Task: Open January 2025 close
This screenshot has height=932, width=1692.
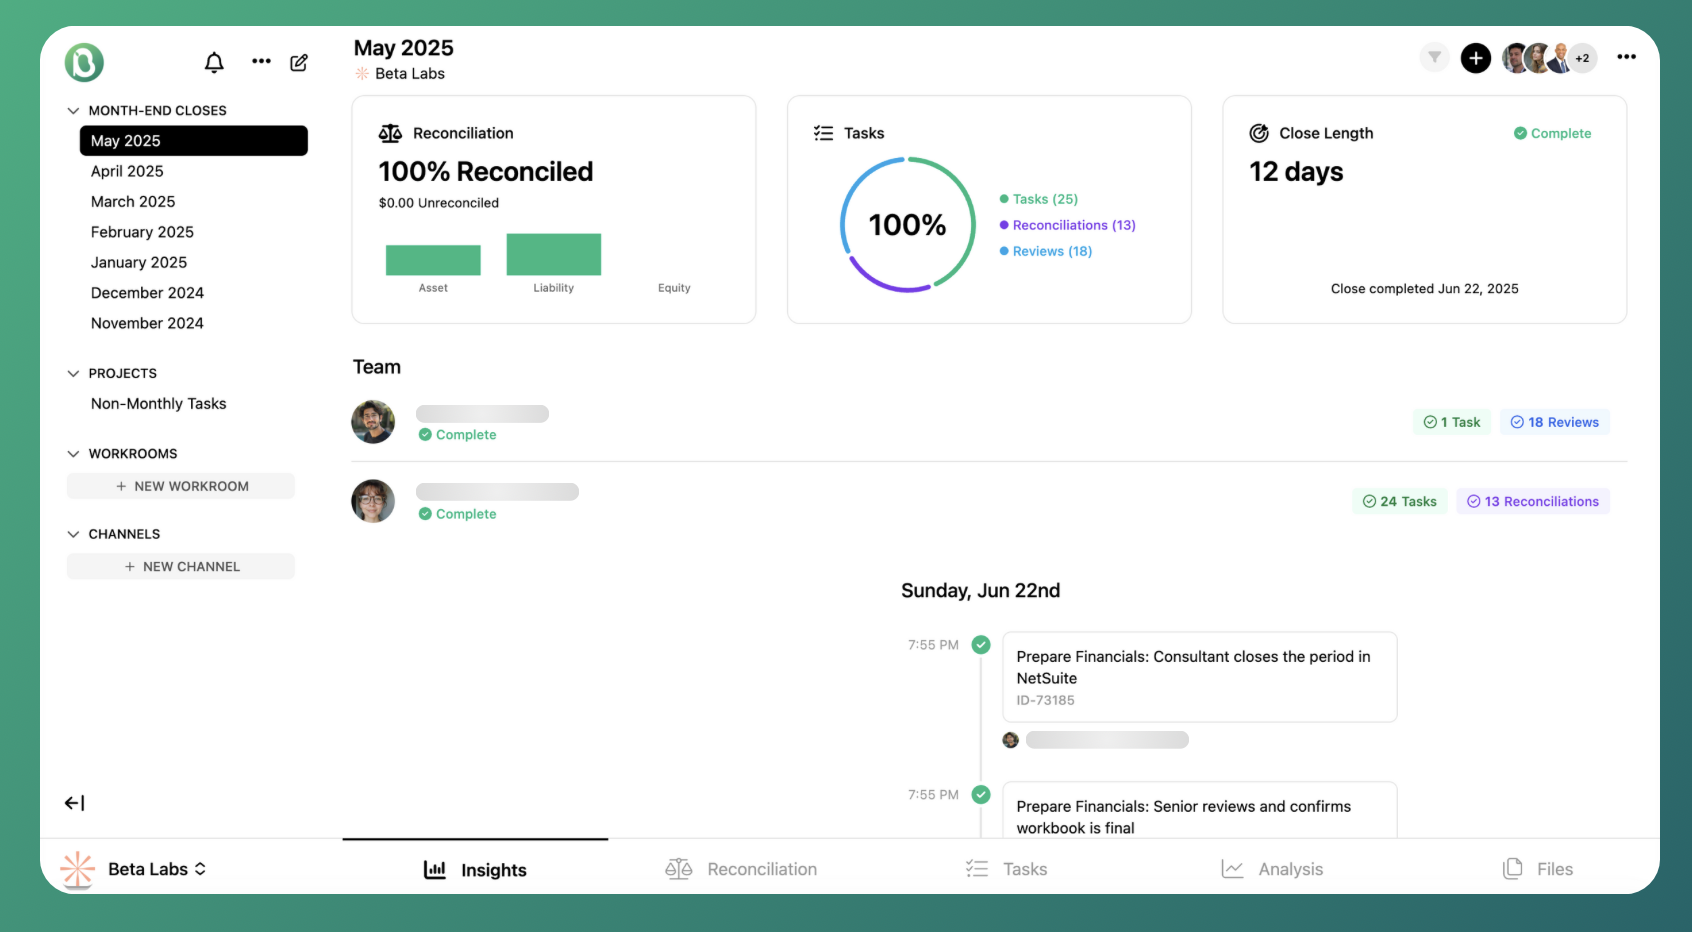Action: (139, 263)
